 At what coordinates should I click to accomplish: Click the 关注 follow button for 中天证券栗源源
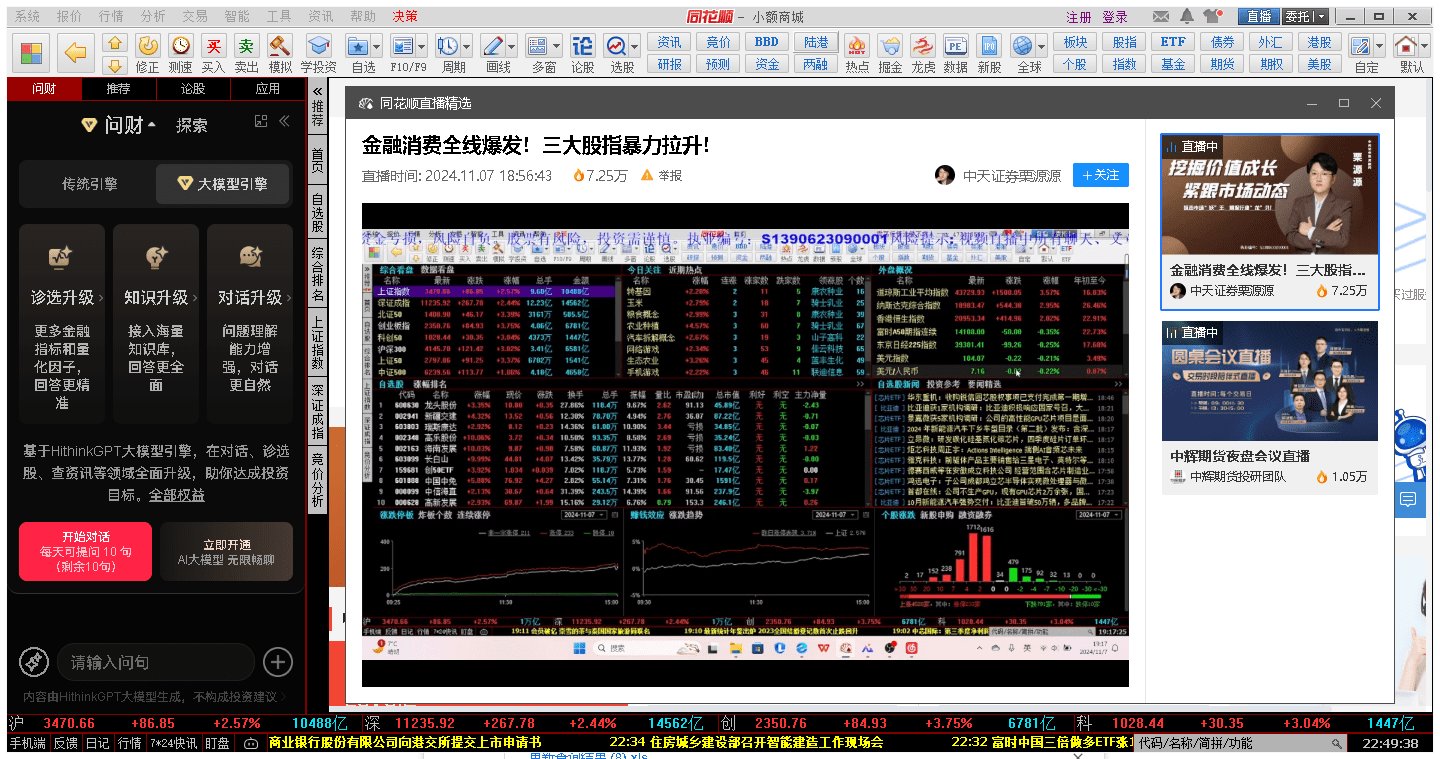(1100, 175)
